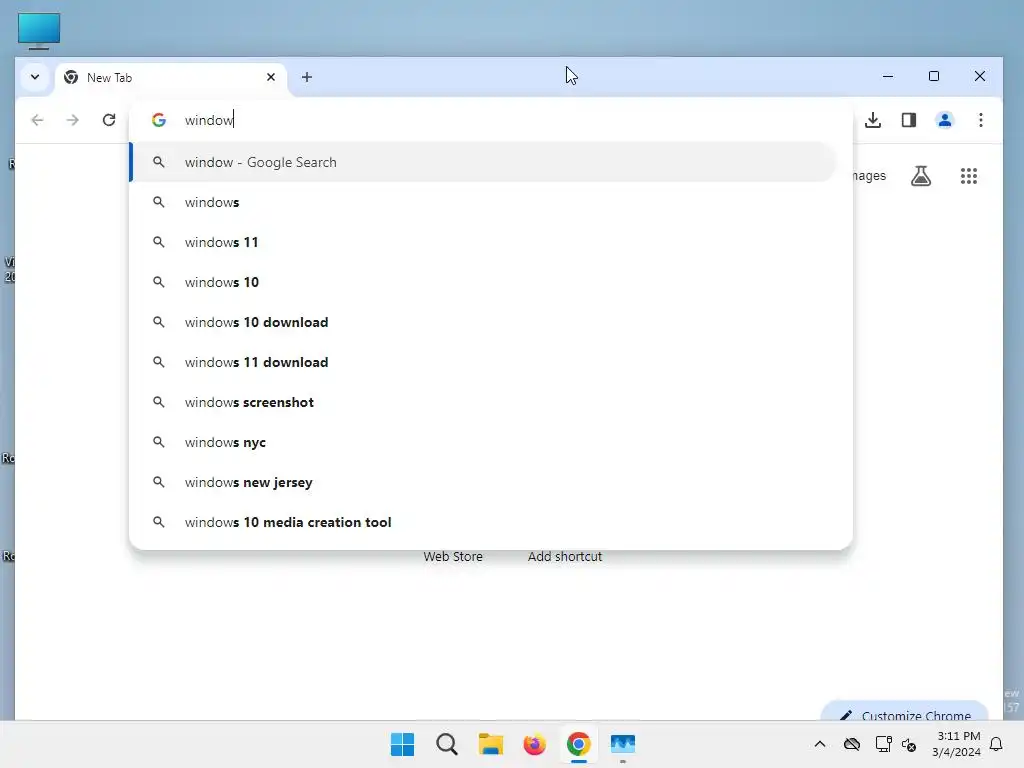Select the 'windows' suggestion

483,202
